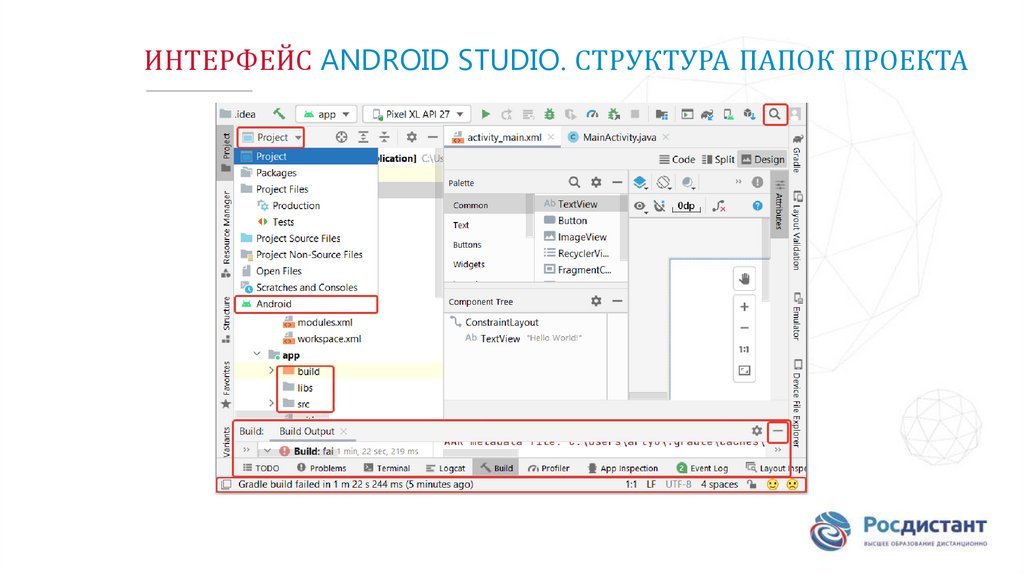The width and height of the screenshot is (1024, 574).
Task: Open Palette gear settings
Action: (x=596, y=182)
